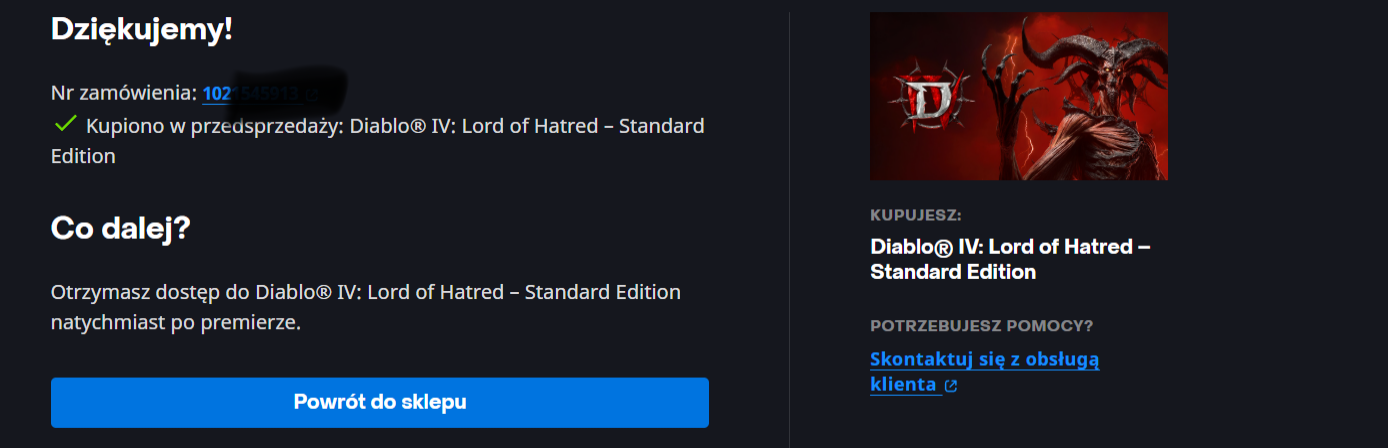Click the "natychmiast po premierze." text line

pos(175,323)
